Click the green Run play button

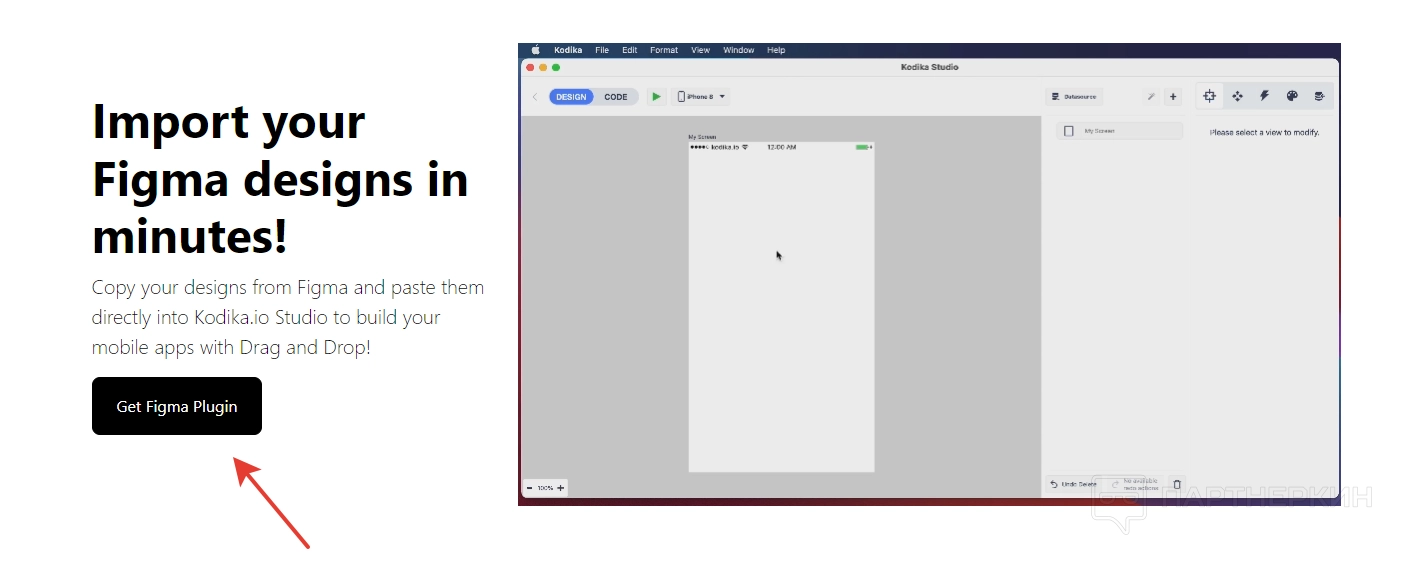[x=656, y=97]
